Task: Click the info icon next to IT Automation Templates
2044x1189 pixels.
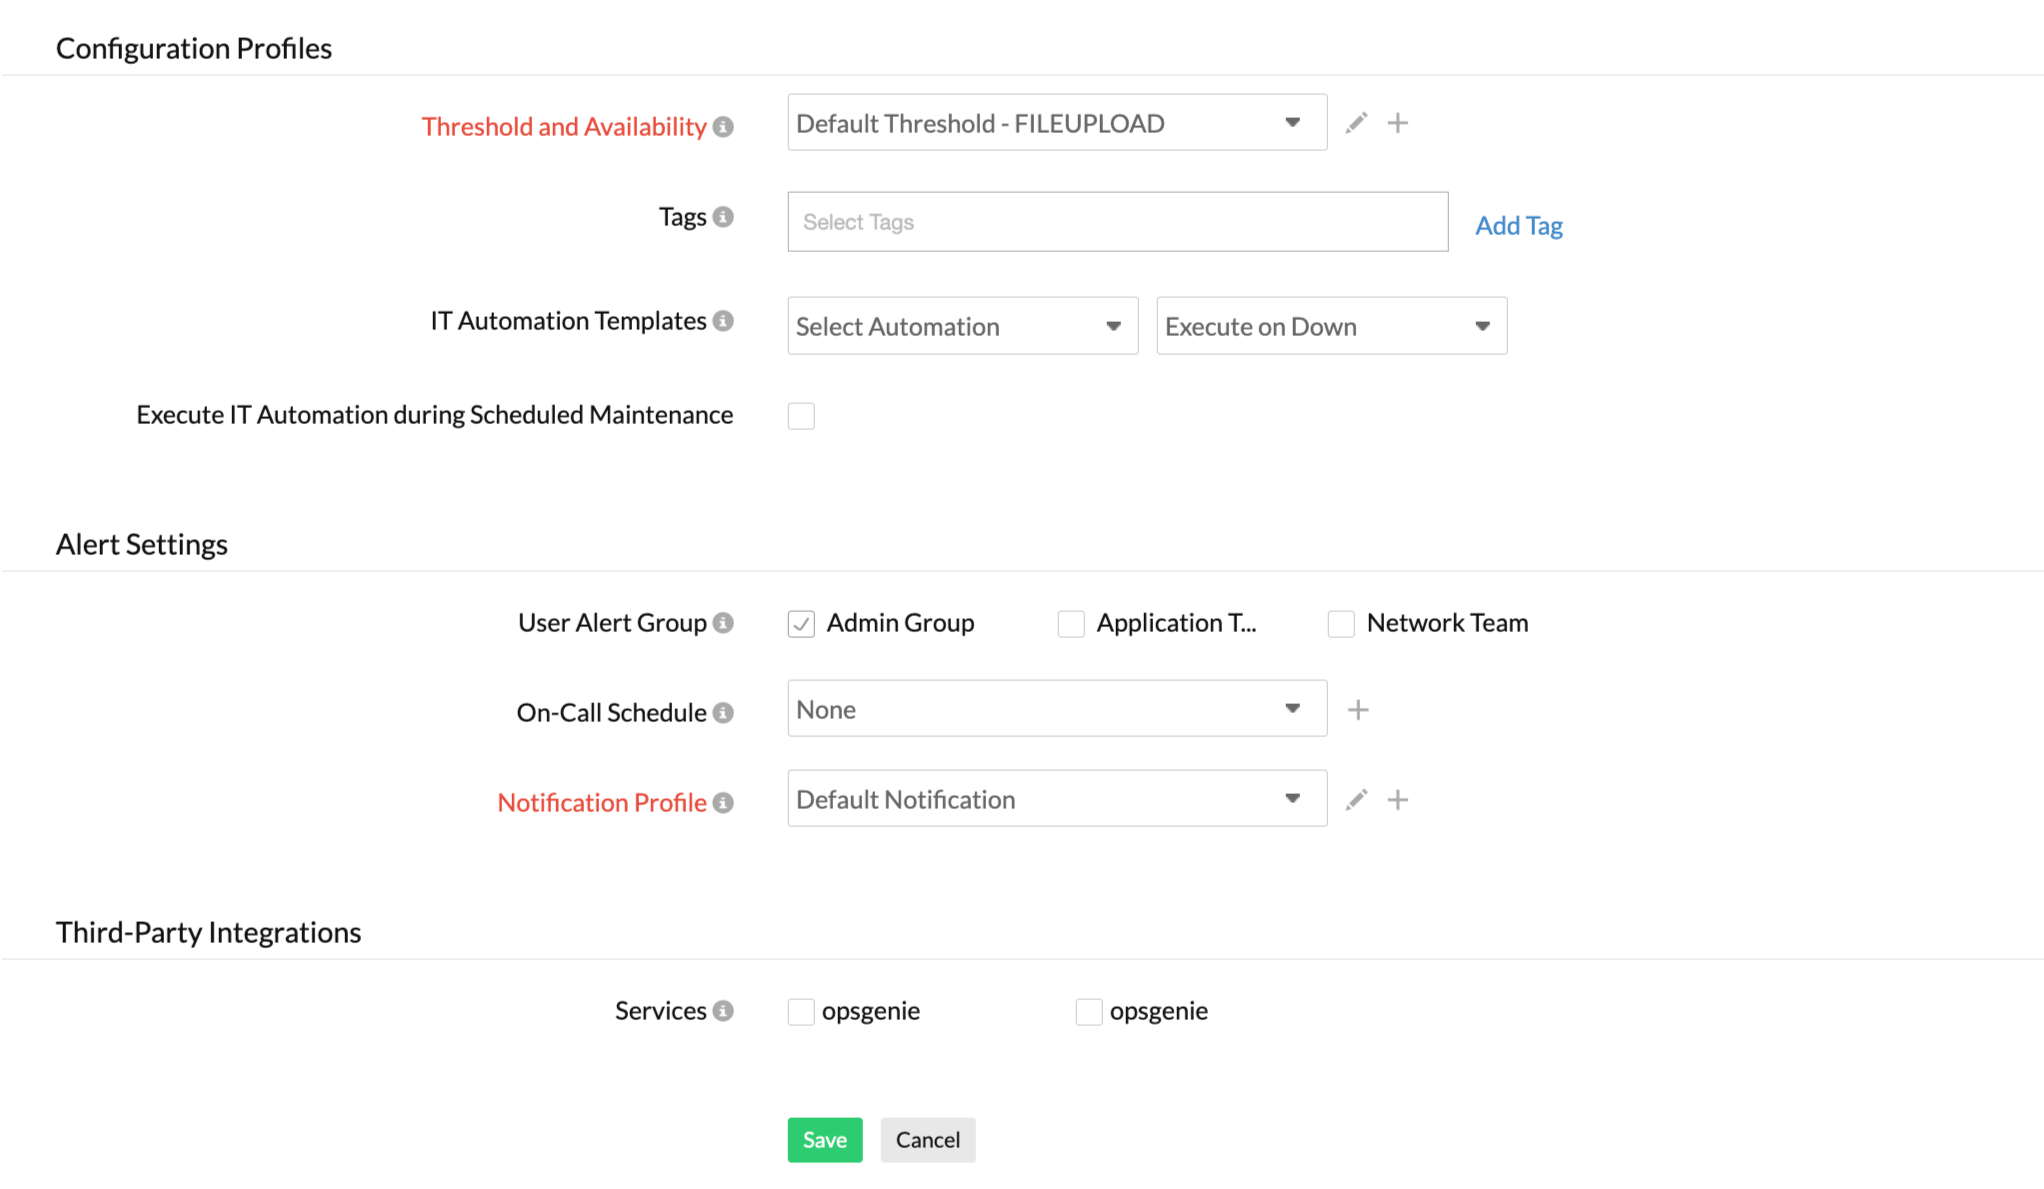Action: tap(723, 321)
